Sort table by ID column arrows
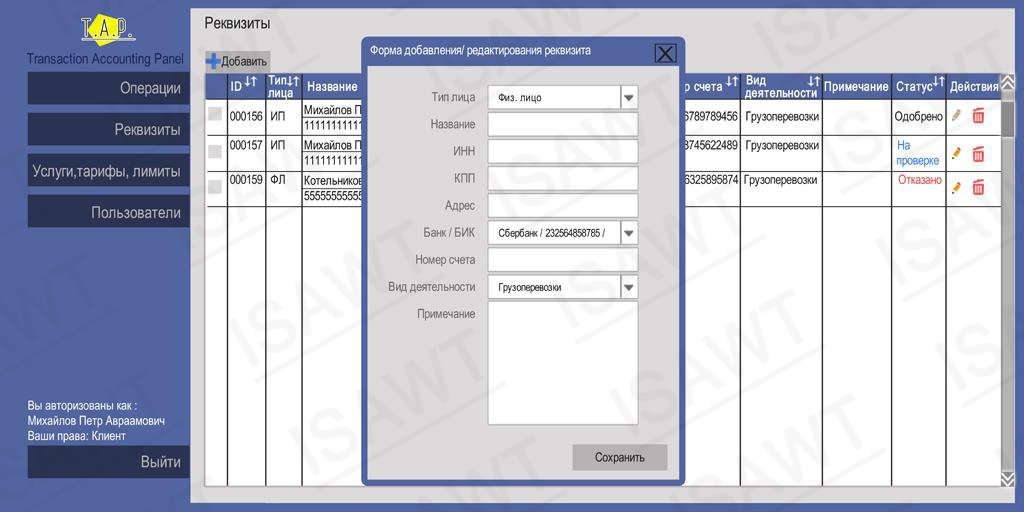Screen dimensions: 1024x512 (251, 81)
